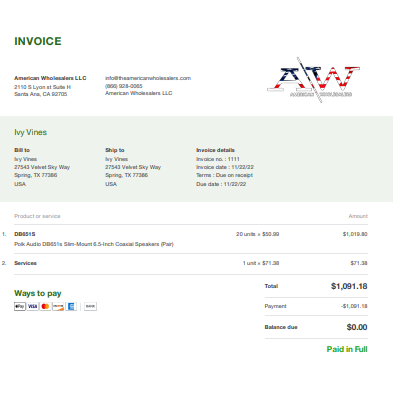Click the Mastercard payment icon
393x401 pixels.
click(45, 306)
